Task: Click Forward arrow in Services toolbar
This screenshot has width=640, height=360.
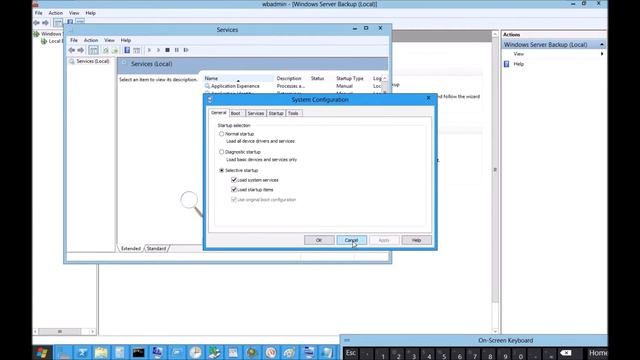Action: (81, 50)
